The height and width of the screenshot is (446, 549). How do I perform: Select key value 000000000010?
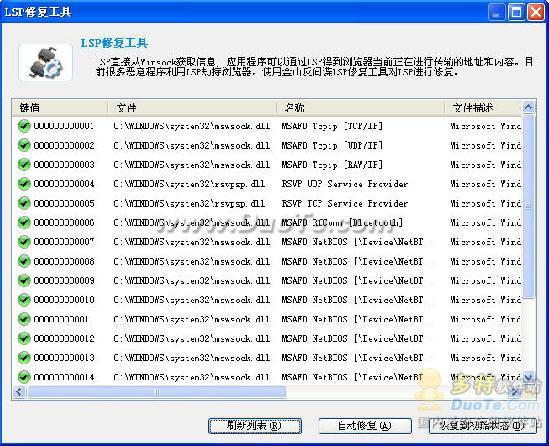point(64,300)
